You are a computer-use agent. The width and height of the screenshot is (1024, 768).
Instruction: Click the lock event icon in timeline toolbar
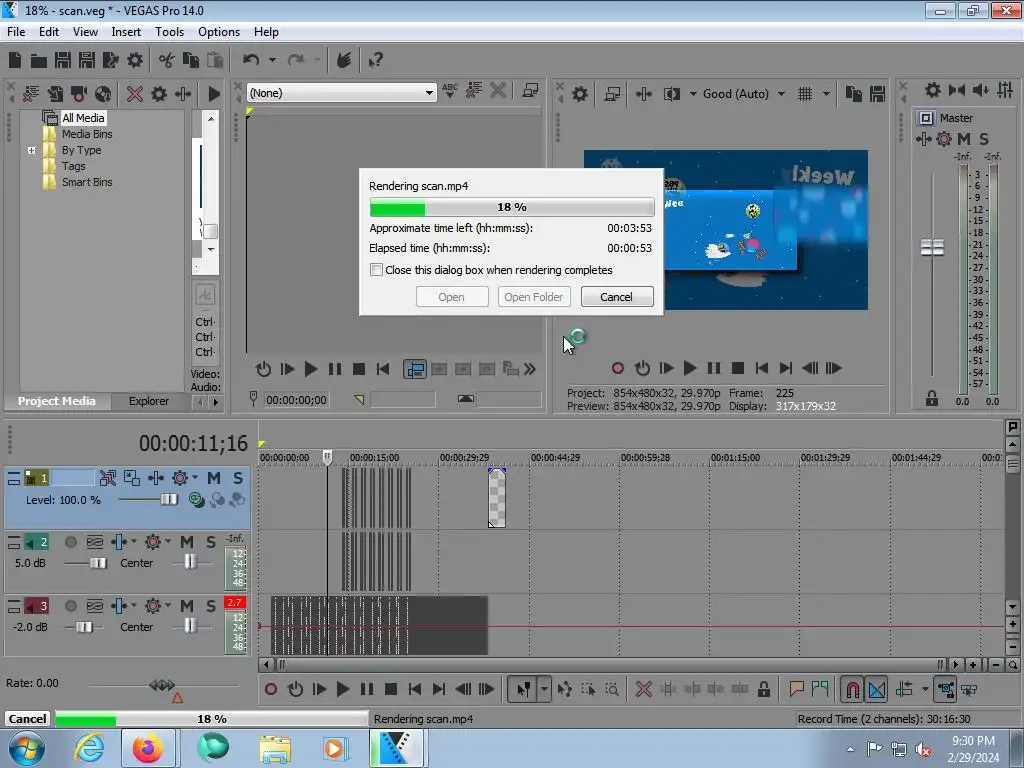pos(763,689)
